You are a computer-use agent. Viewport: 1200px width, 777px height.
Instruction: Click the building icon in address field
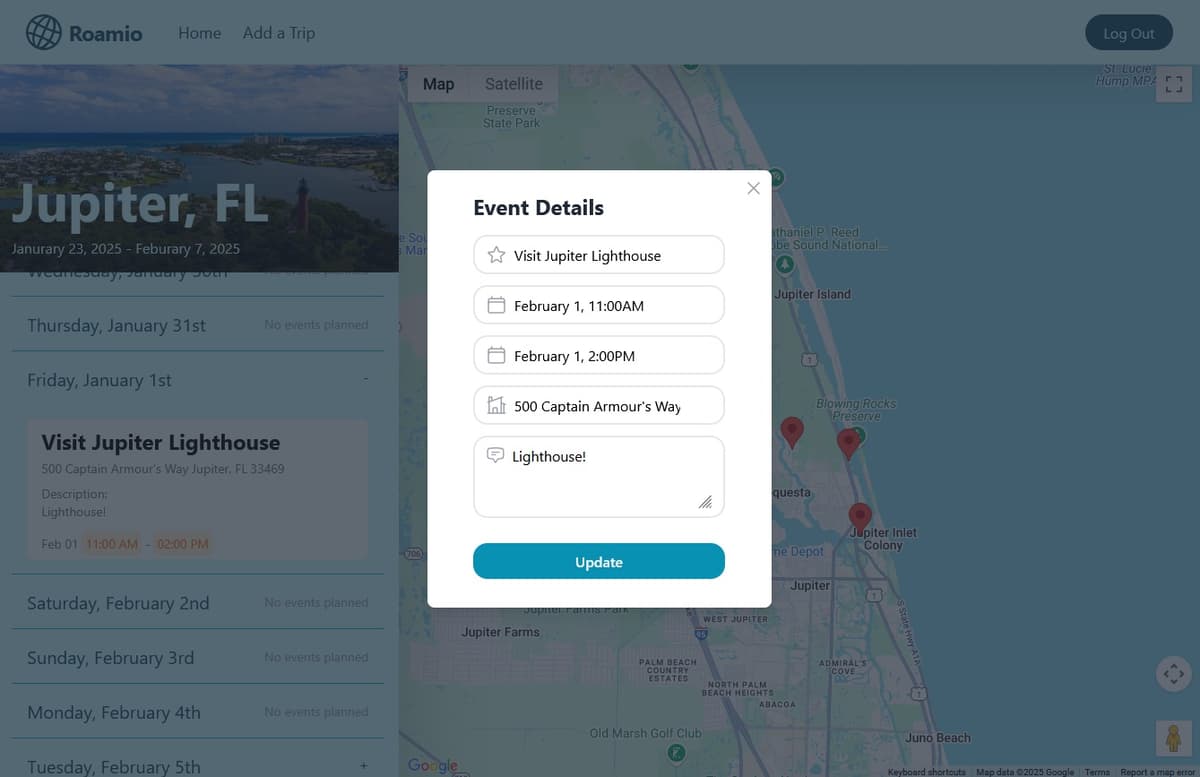[x=496, y=405]
